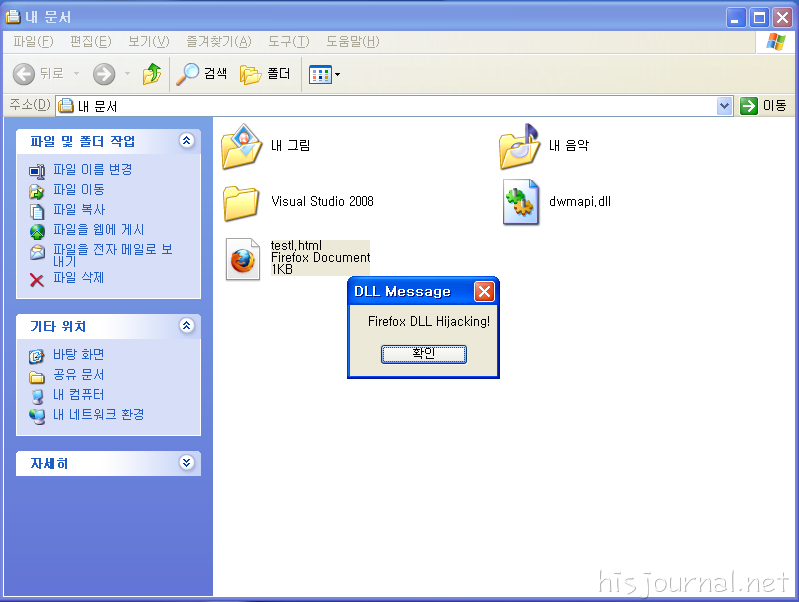The width and height of the screenshot is (799, 602).
Task: Click the 내 문서 window title icon
Action: click(13, 16)
